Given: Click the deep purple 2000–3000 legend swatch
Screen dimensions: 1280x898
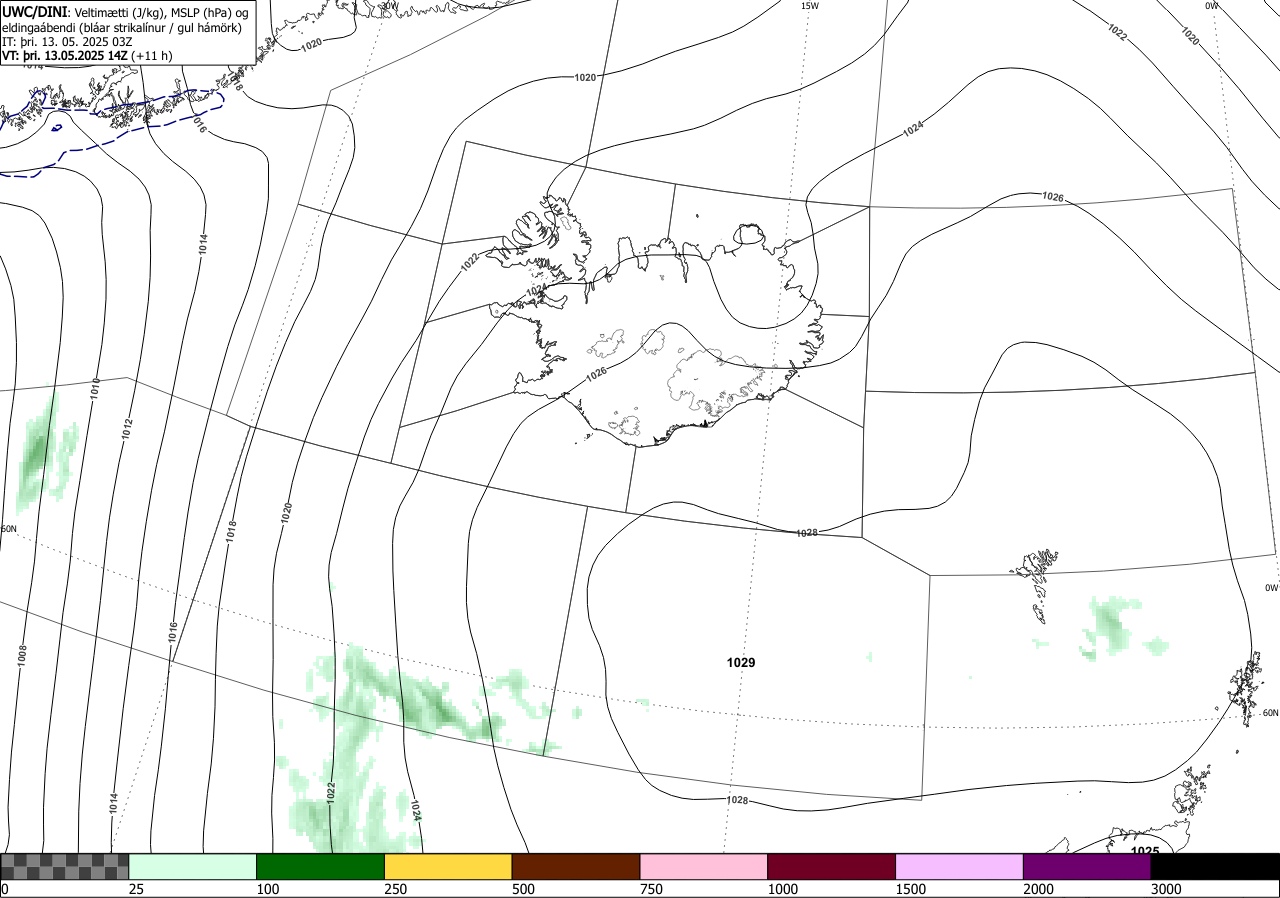Looking at the screenshot, I should pyautogui.click(x=1087, y=866).
